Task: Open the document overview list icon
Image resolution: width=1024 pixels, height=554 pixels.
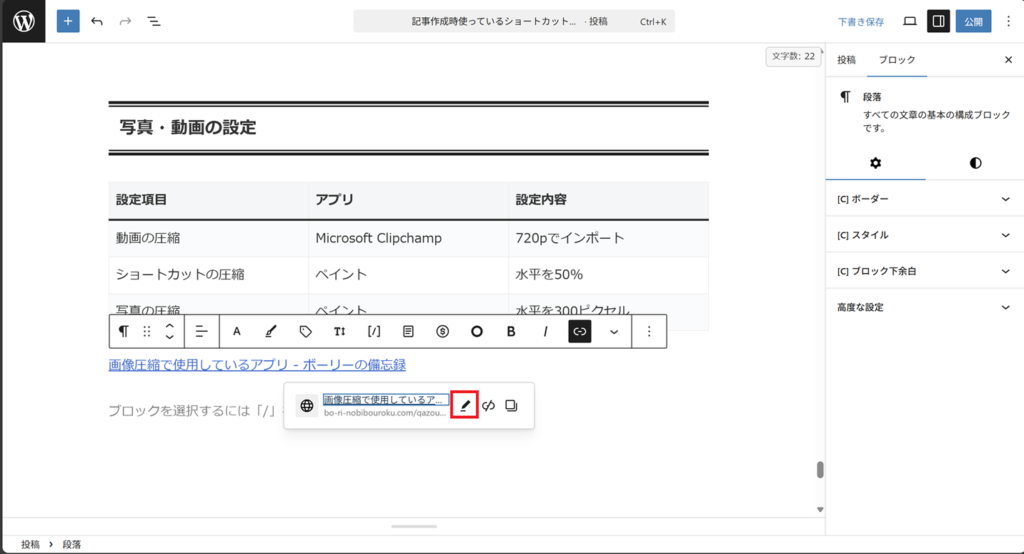Action: (154, 21)
